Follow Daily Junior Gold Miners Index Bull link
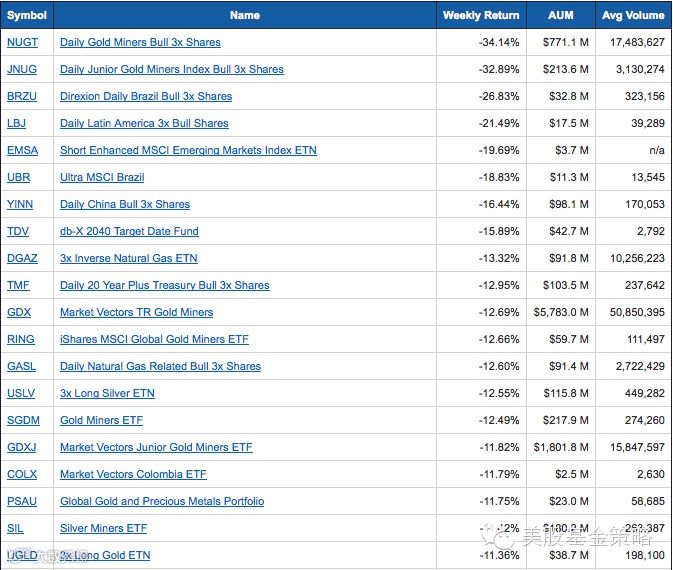The height and width of the screenshot is (570, 673). (172, 69)
